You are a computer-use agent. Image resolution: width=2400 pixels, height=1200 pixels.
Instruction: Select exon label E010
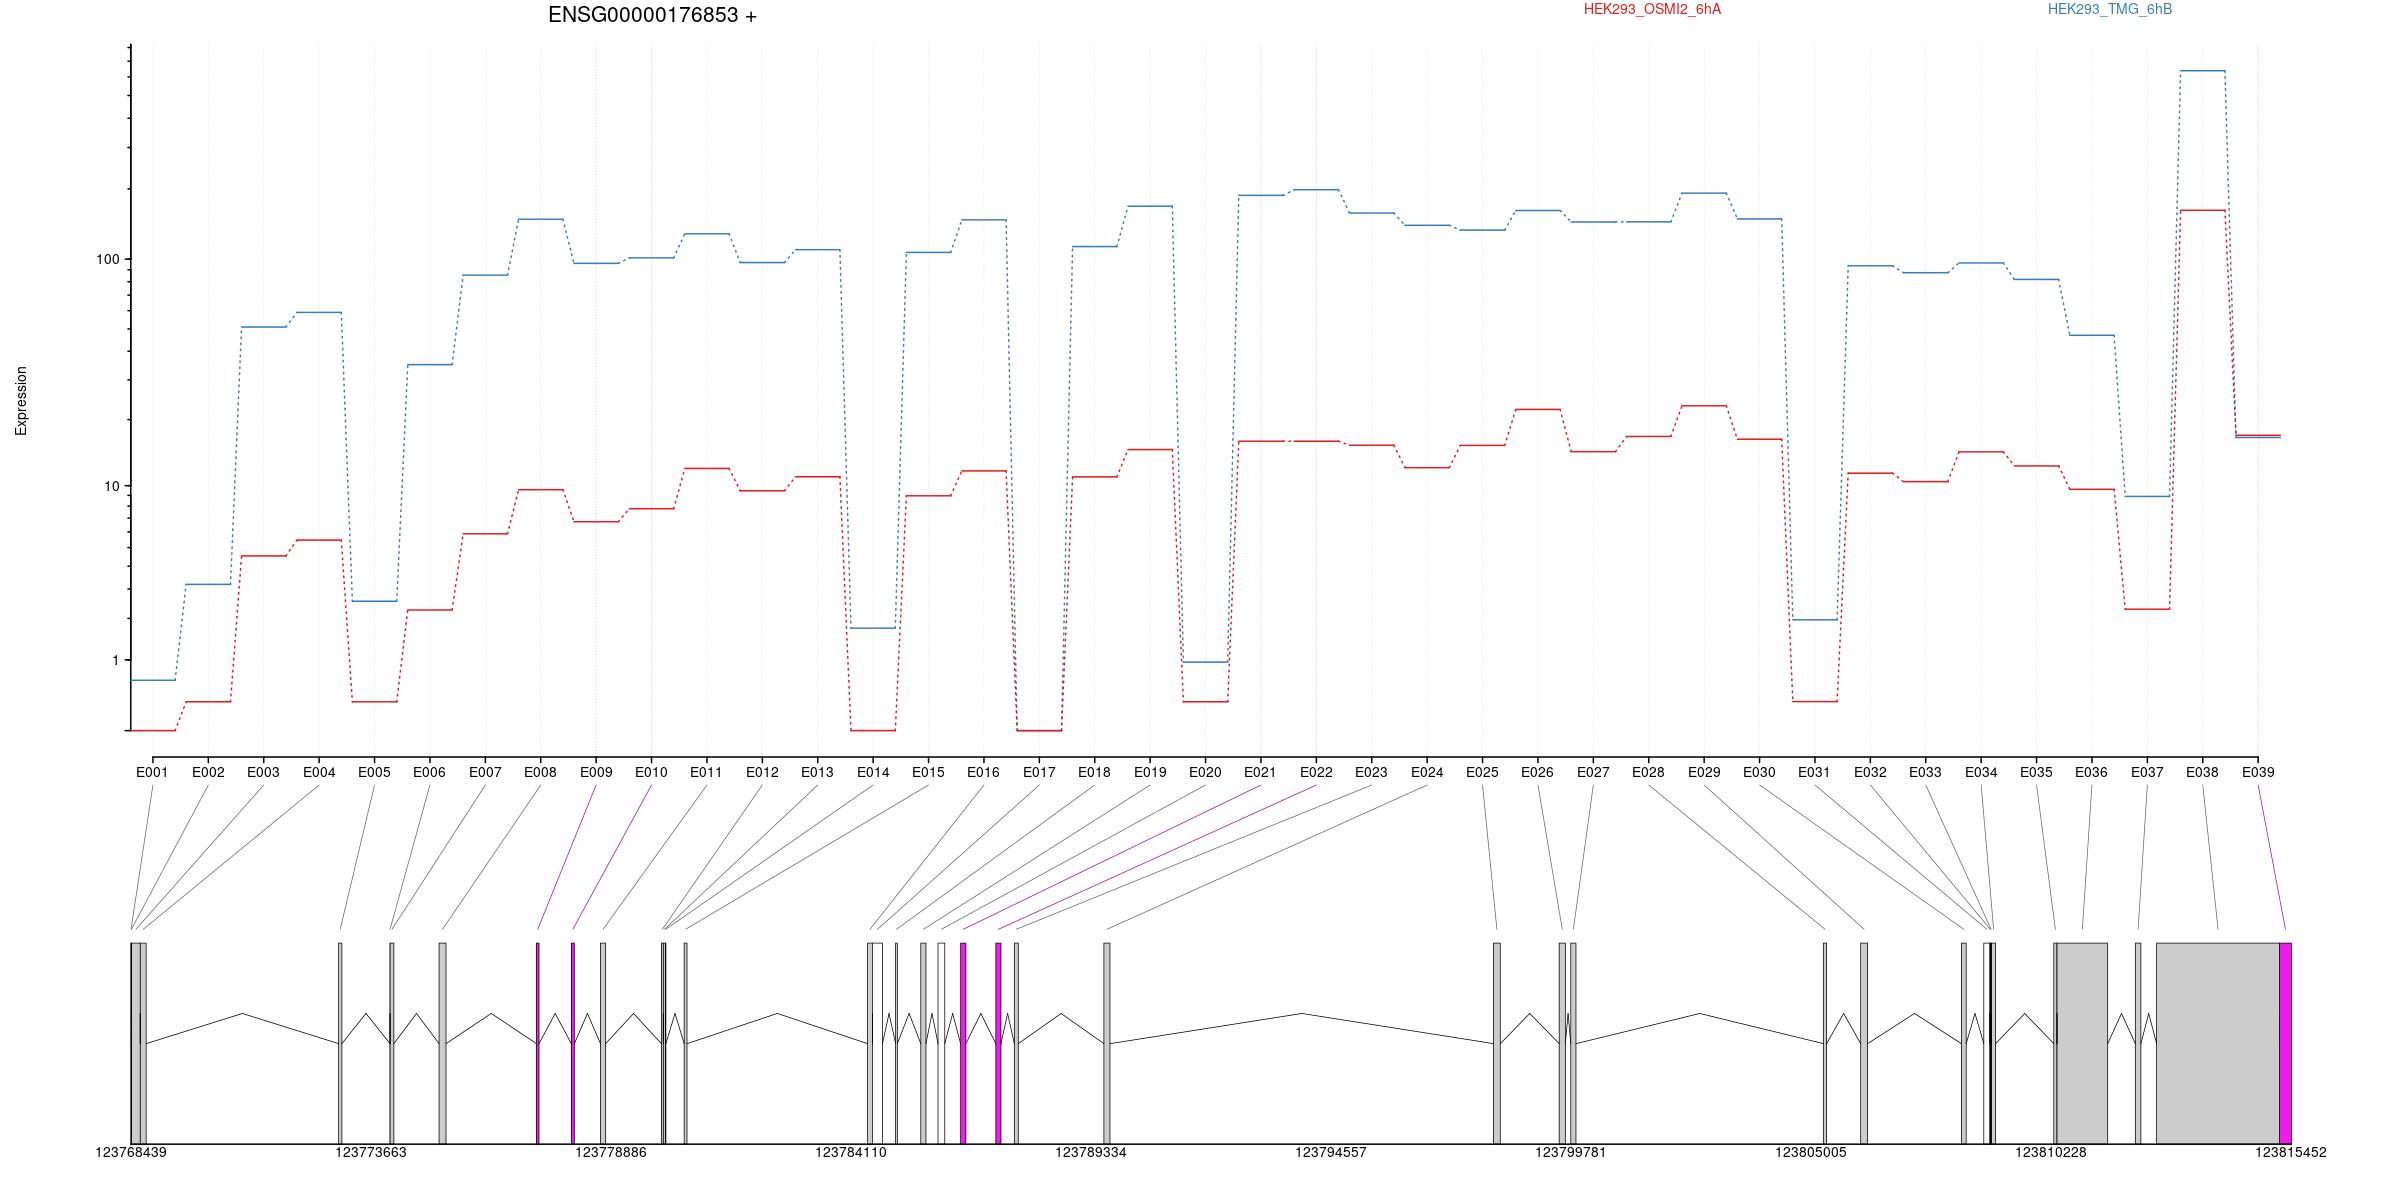pos(651,772)
